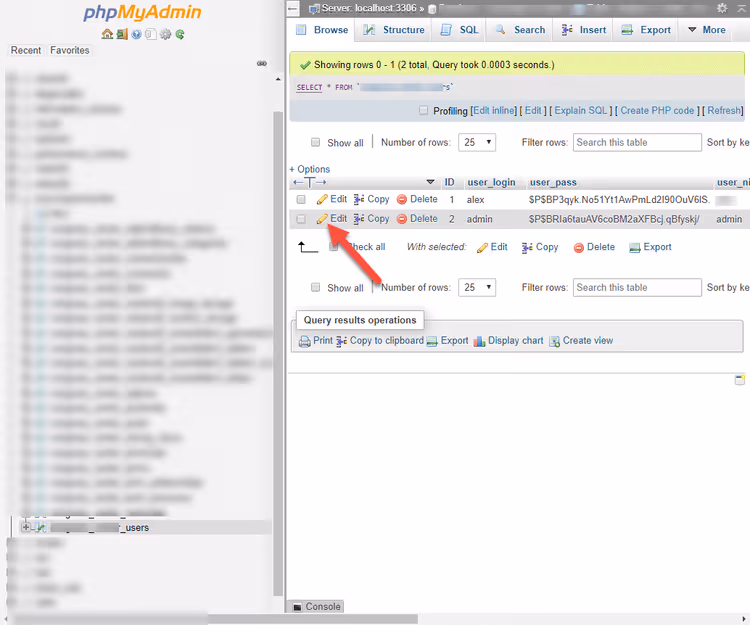
Task: Click Delete in the With selected actions
Action: (x=594, y=247)
